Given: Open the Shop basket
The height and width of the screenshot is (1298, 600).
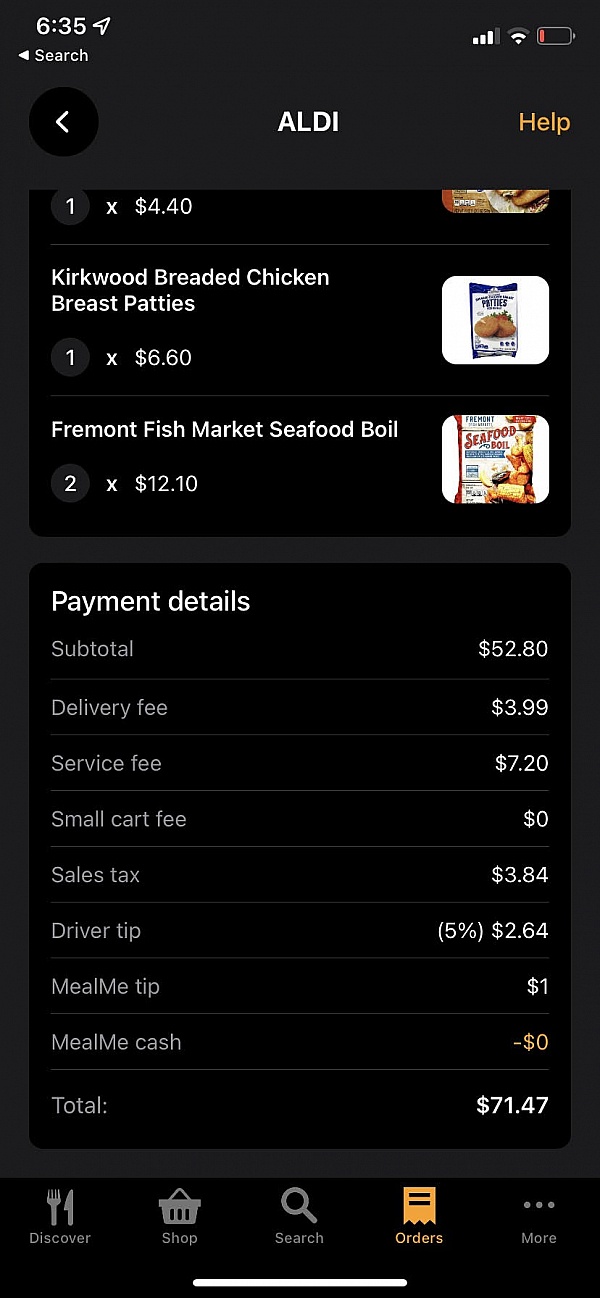Looking at the screenshot, I should click(x=179, y=1215).
